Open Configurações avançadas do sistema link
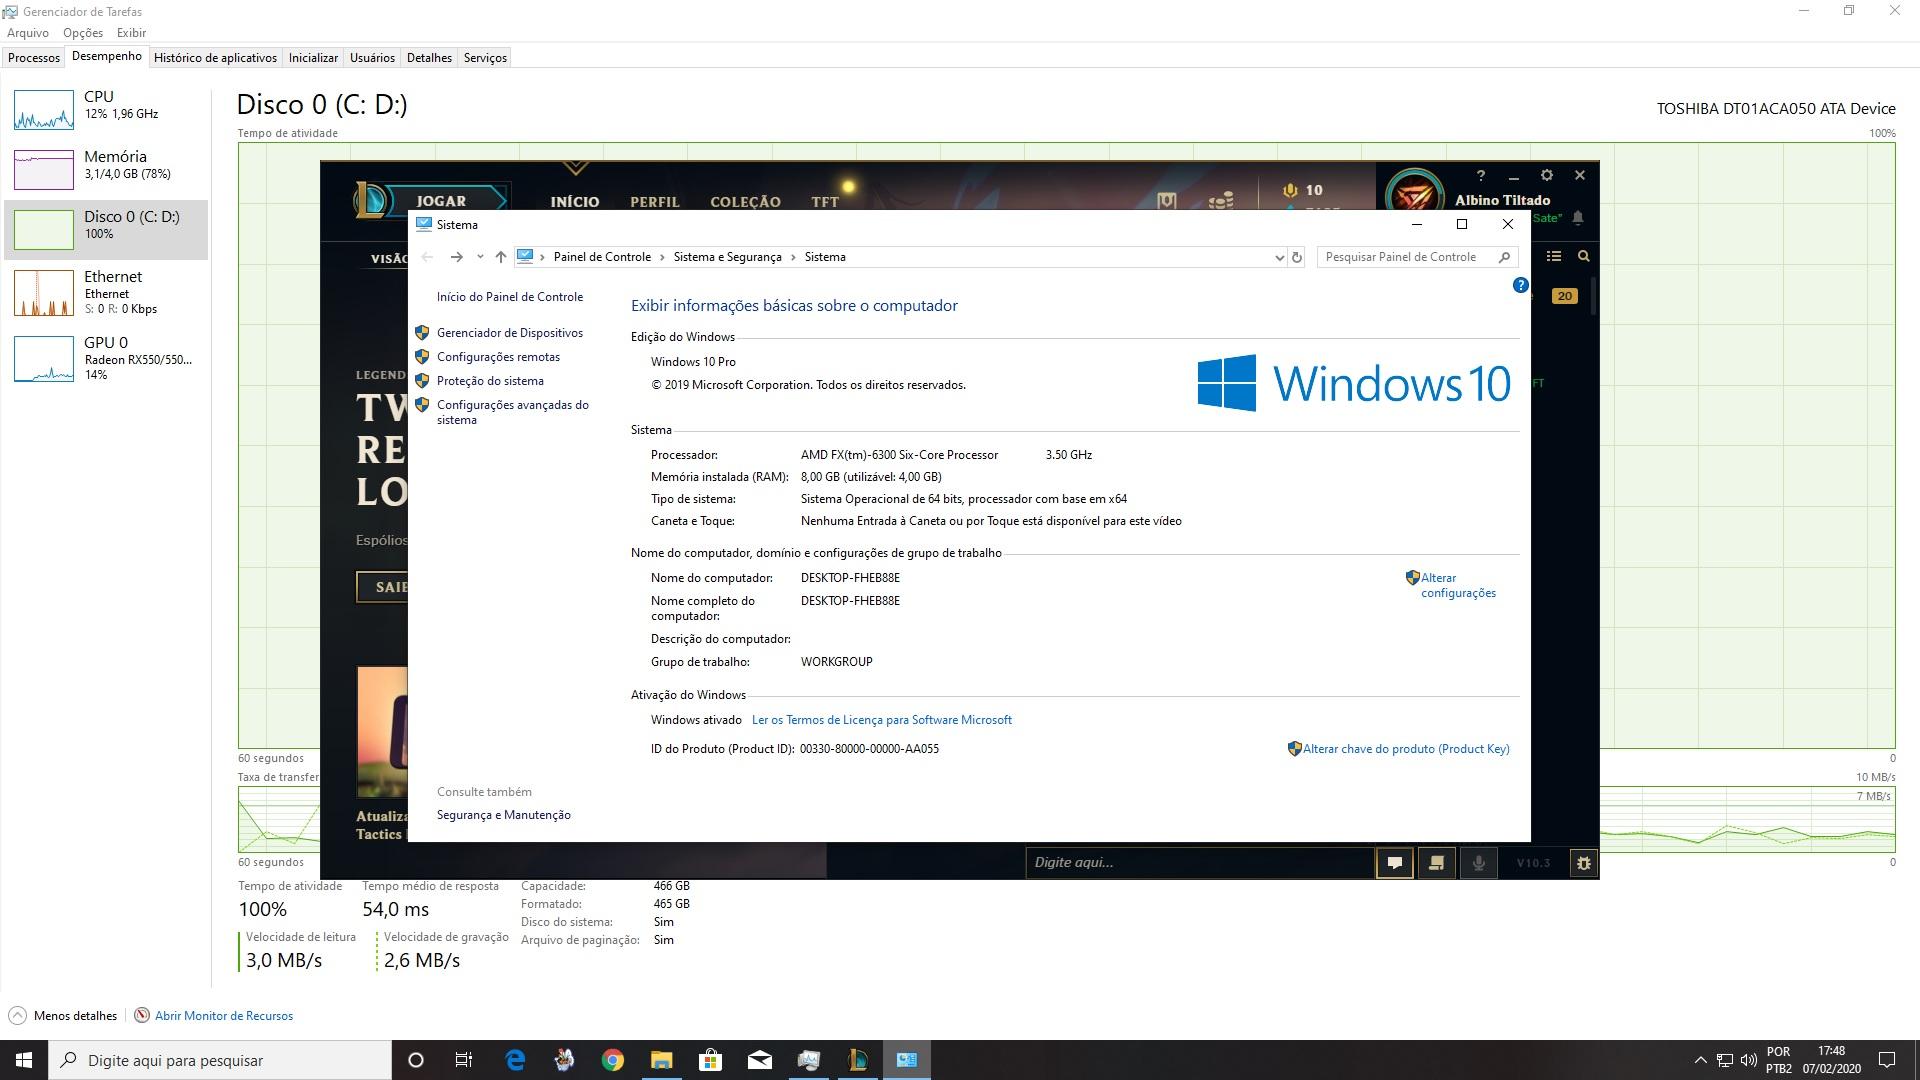This screenshot has width=1920, height=1080. (x=512, y=412)
